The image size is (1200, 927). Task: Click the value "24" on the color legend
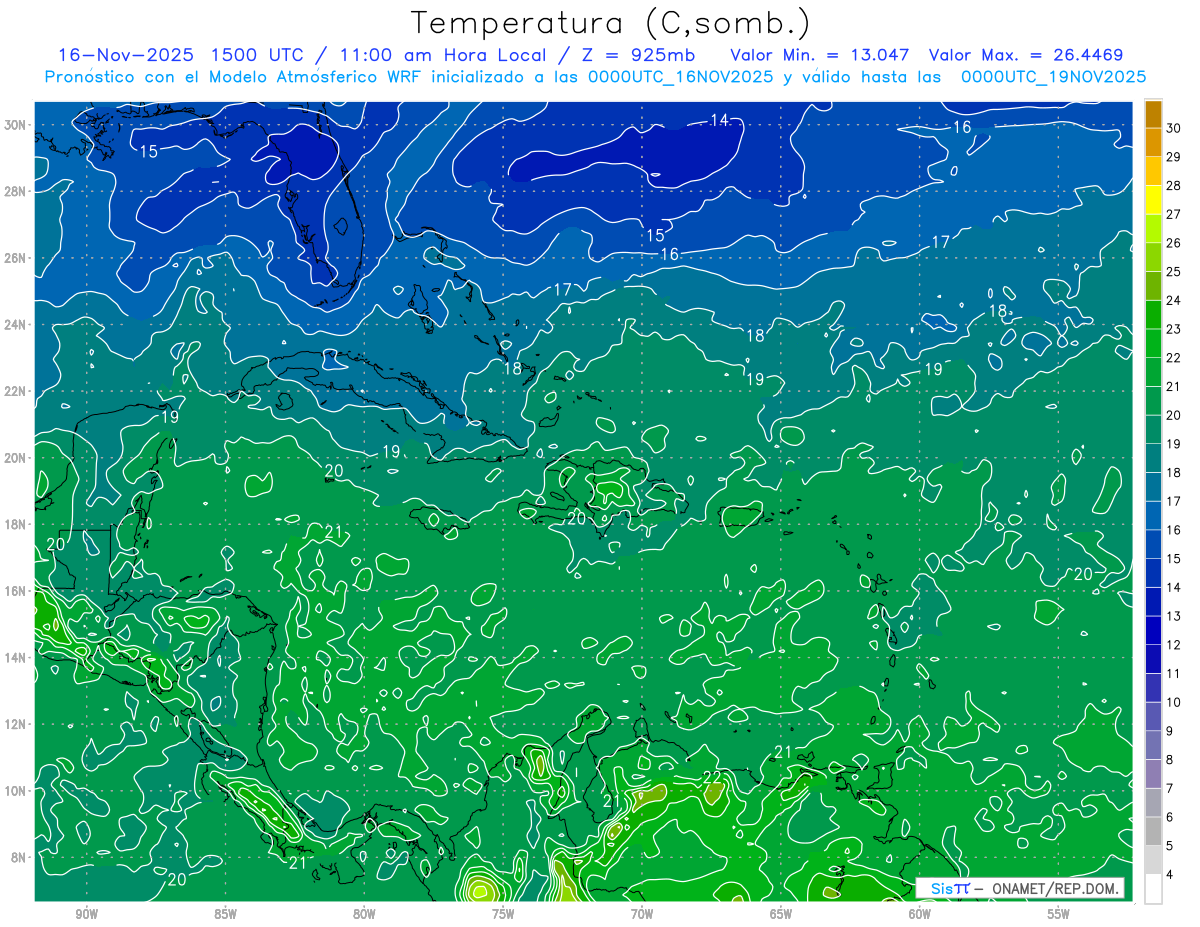(x=1173, y=300)
